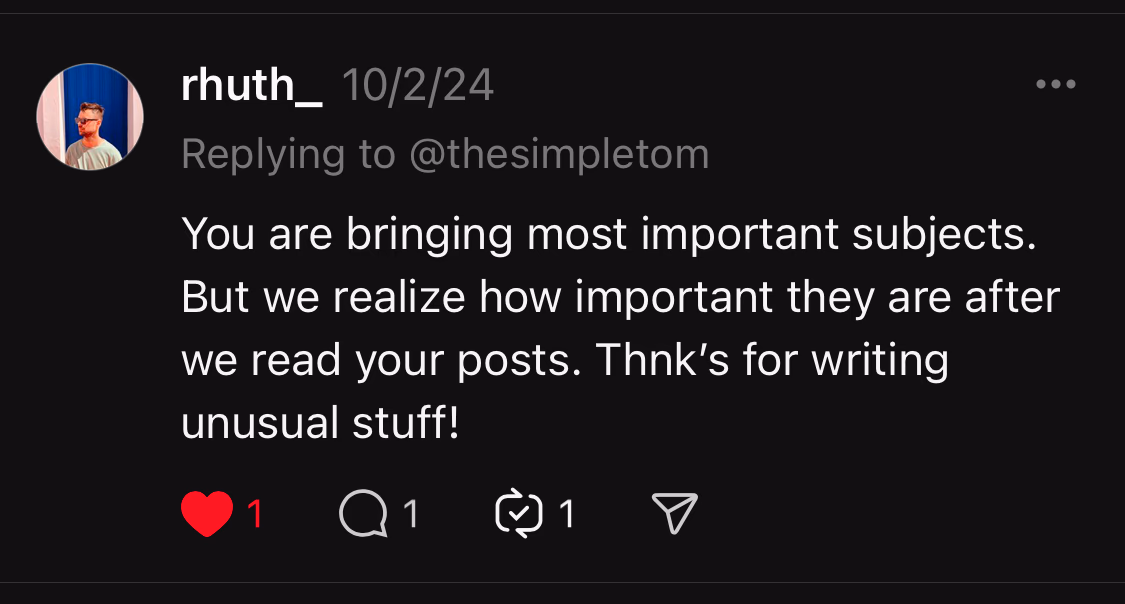Tap the repost arrows icon

tap(519, 515)
